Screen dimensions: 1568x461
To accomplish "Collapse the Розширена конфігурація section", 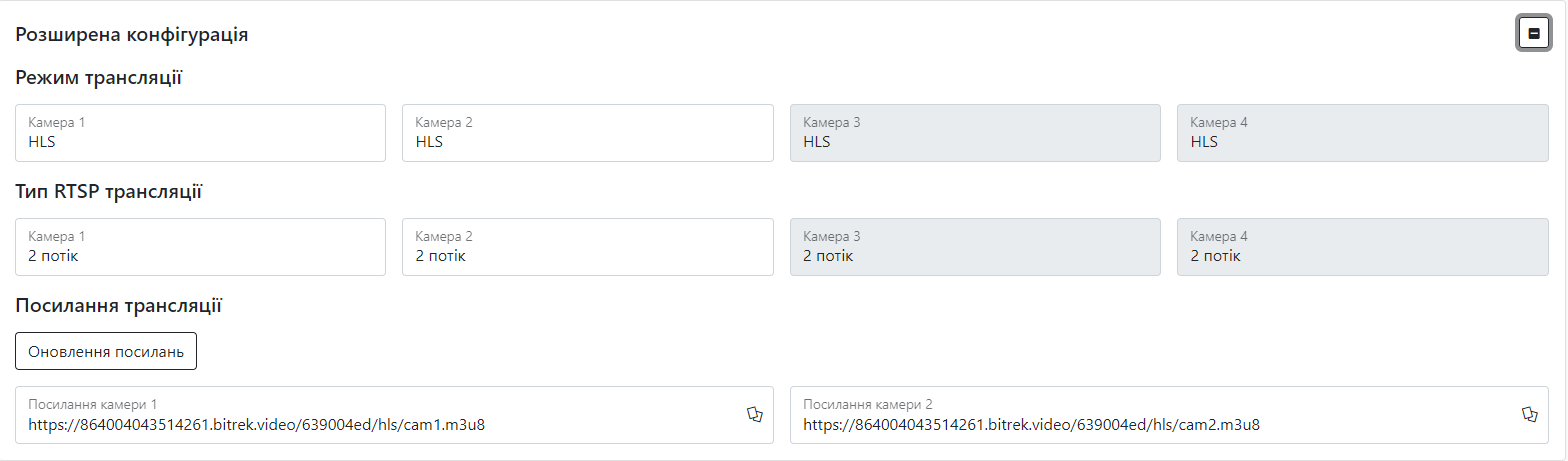I will point(1533,33).
